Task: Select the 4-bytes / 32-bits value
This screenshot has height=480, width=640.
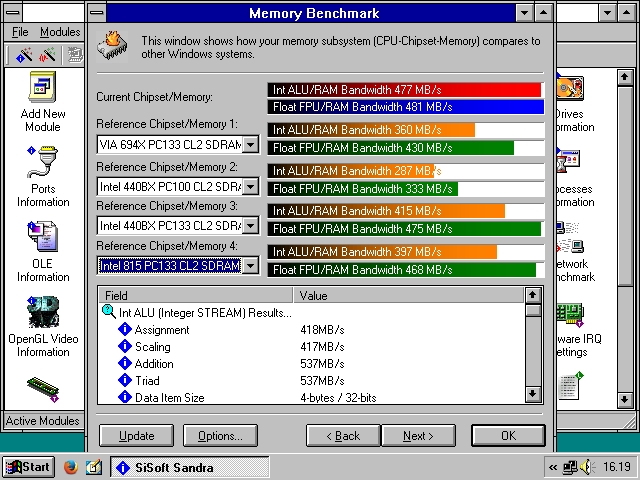Action: pos(338,398)
